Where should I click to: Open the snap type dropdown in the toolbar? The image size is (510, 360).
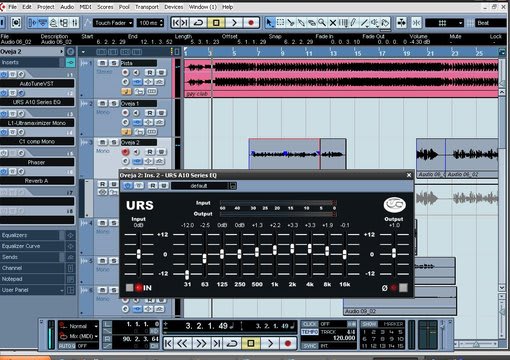pos(444,23)
